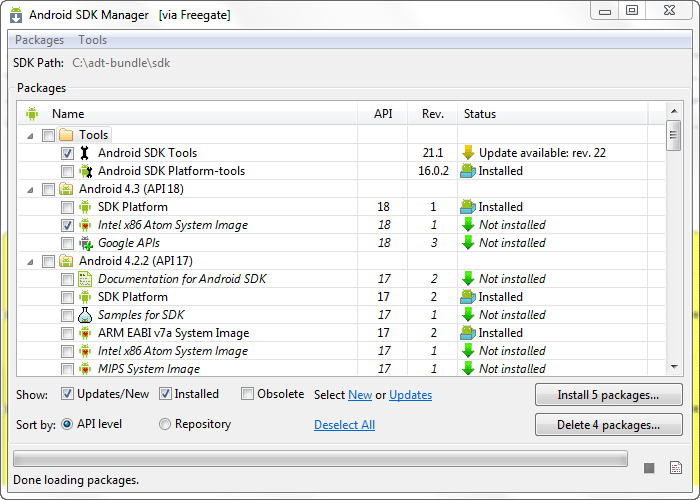Click the 'Done loading packages.' status message
700x500 pixels.
point(76,480)
